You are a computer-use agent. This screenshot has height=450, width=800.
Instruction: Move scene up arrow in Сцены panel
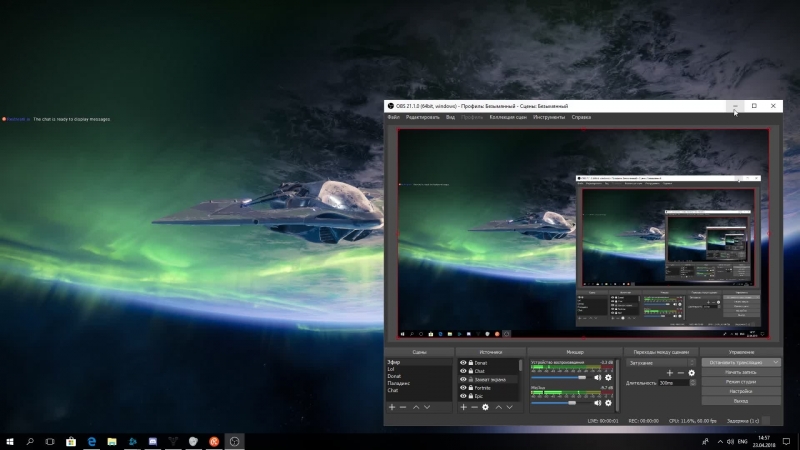[x=416, y=407]
